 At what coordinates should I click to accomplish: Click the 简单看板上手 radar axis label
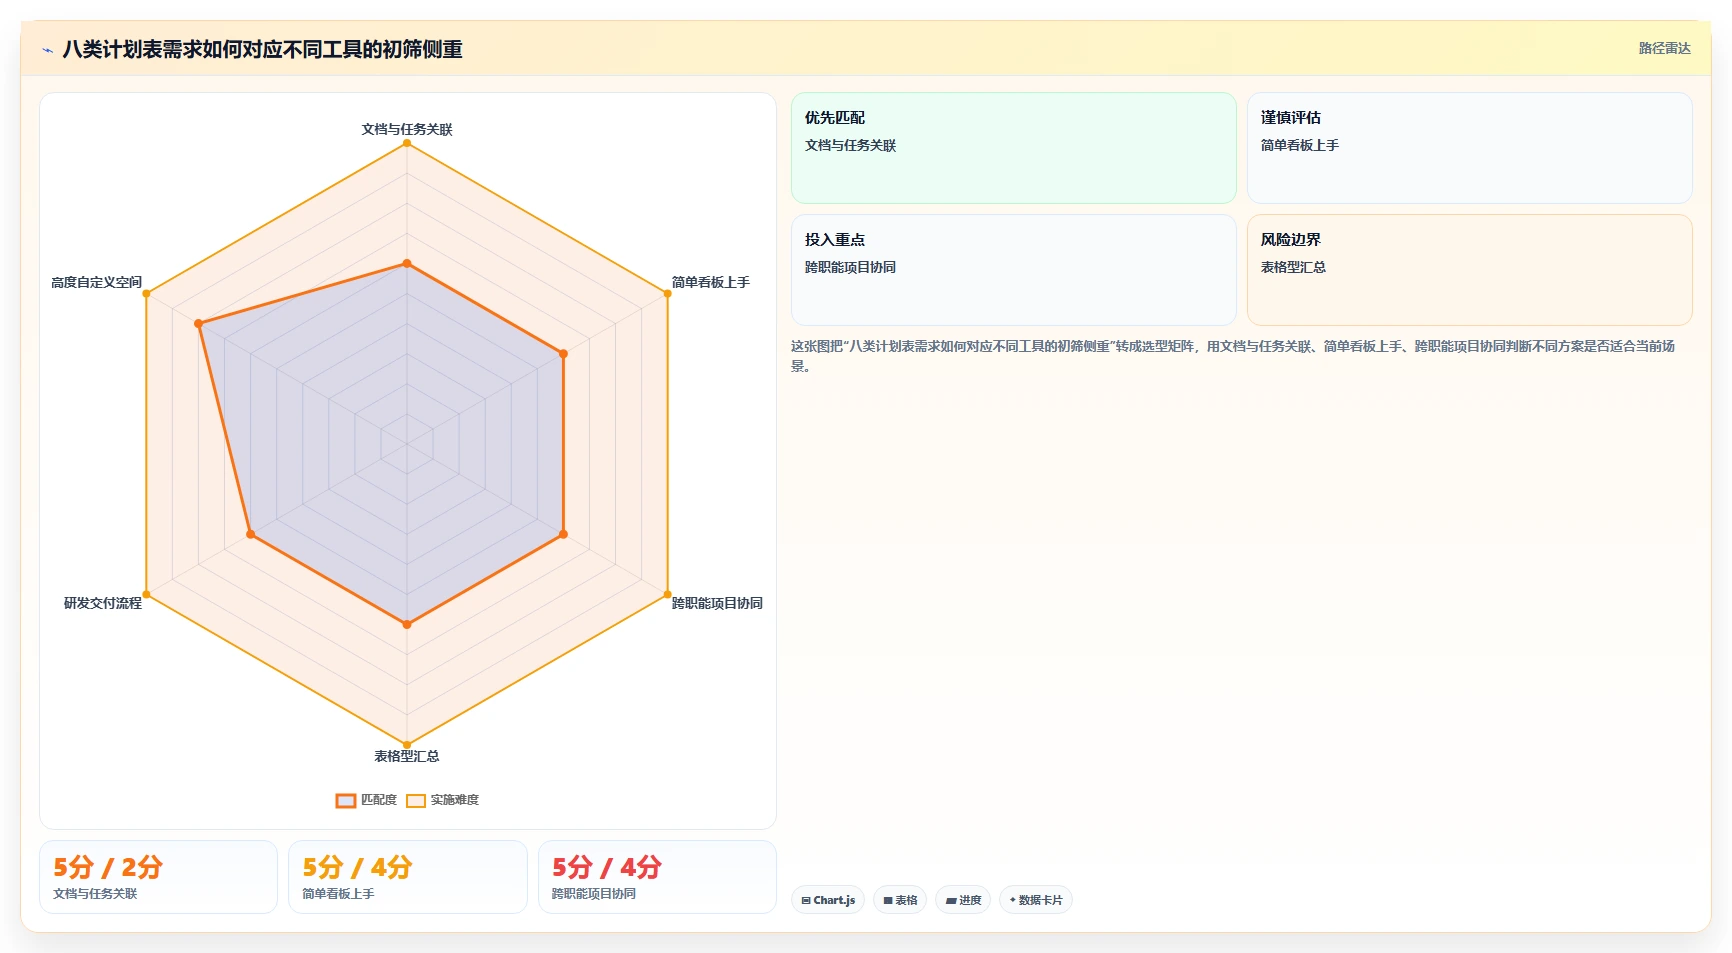tap(711, 282)
